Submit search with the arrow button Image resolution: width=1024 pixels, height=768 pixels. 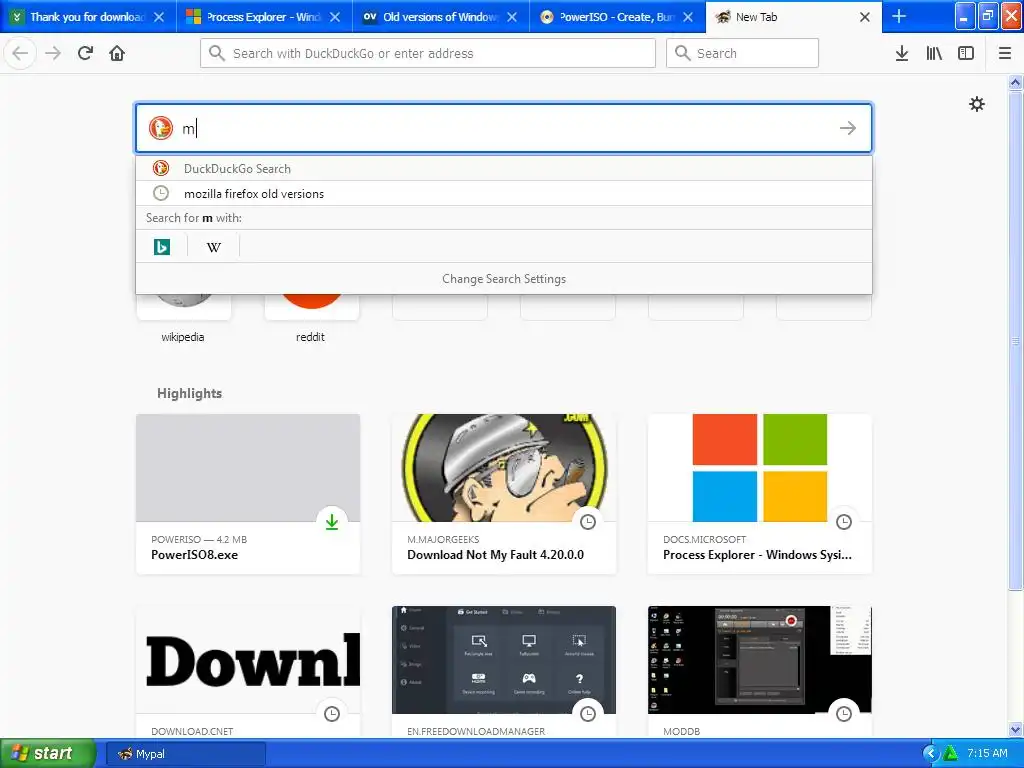[848, 128]
